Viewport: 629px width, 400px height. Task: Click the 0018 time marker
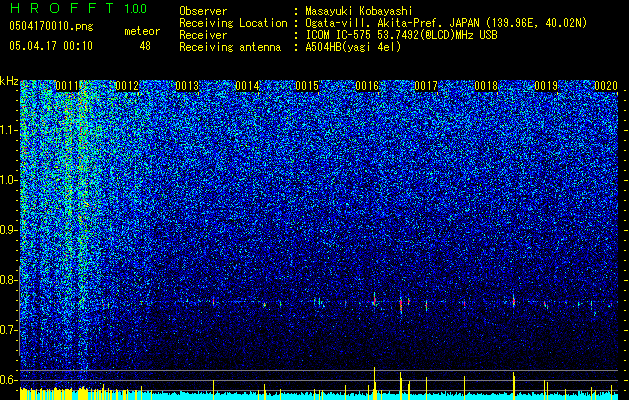pyautogui.click(x=486, y=86)
